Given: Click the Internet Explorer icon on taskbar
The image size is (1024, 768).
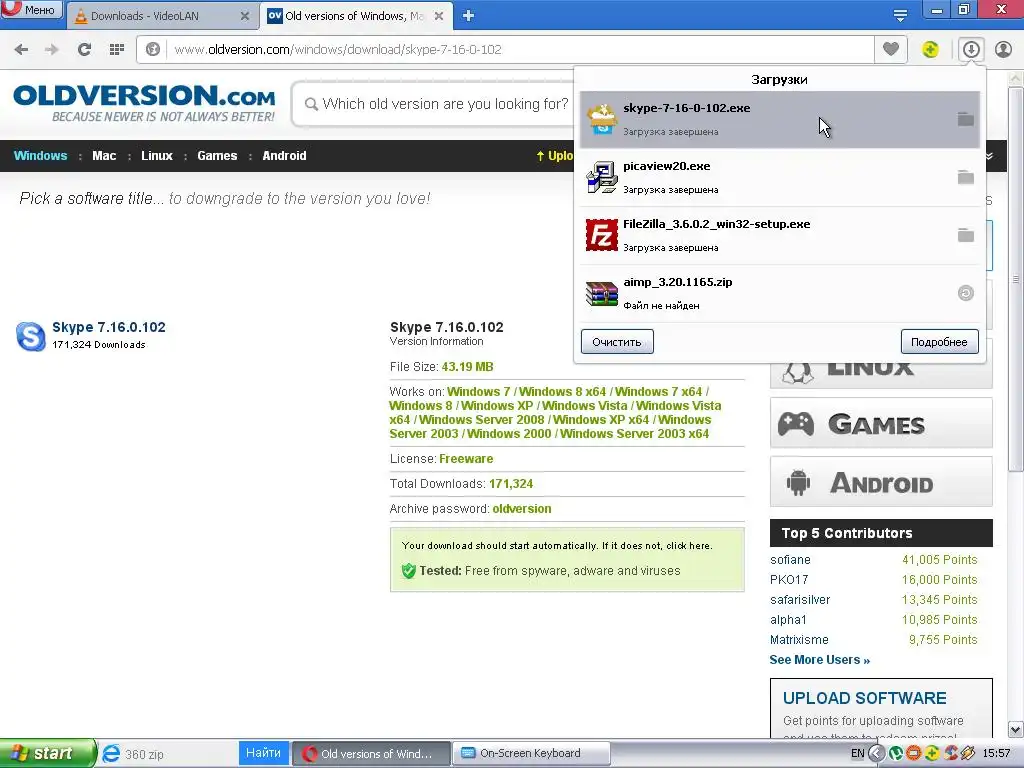Looking at the screenshot, I should point(112,754).
